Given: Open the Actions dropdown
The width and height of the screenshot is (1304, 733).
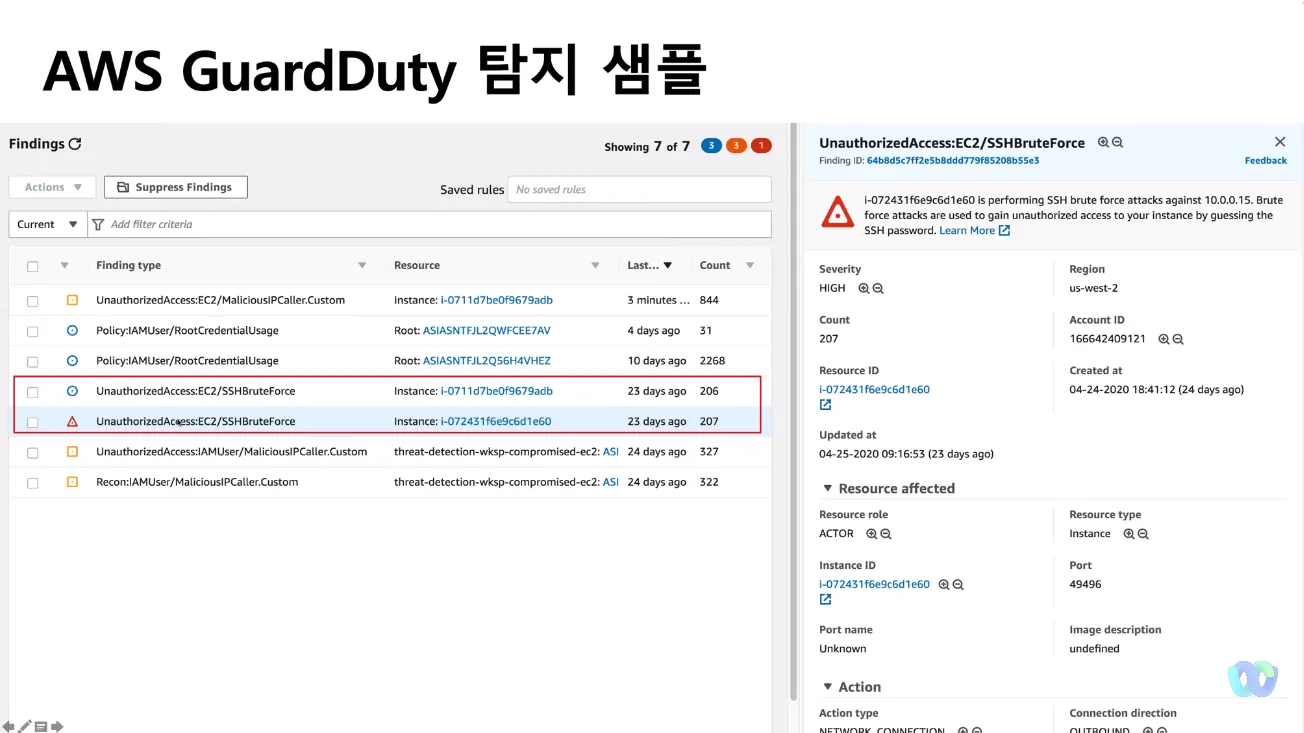Looking at the screenshot, I should 53,187.
